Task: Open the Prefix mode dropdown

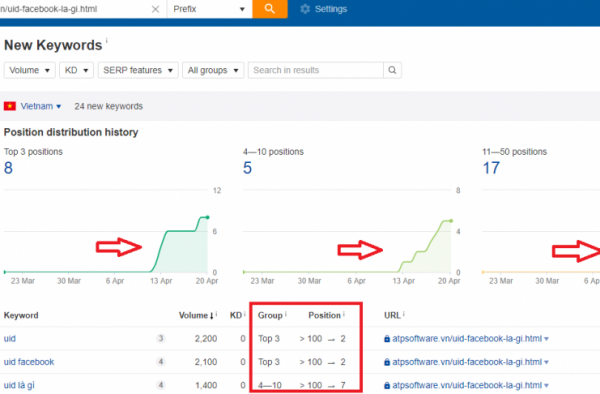Action: click(209, 9)
